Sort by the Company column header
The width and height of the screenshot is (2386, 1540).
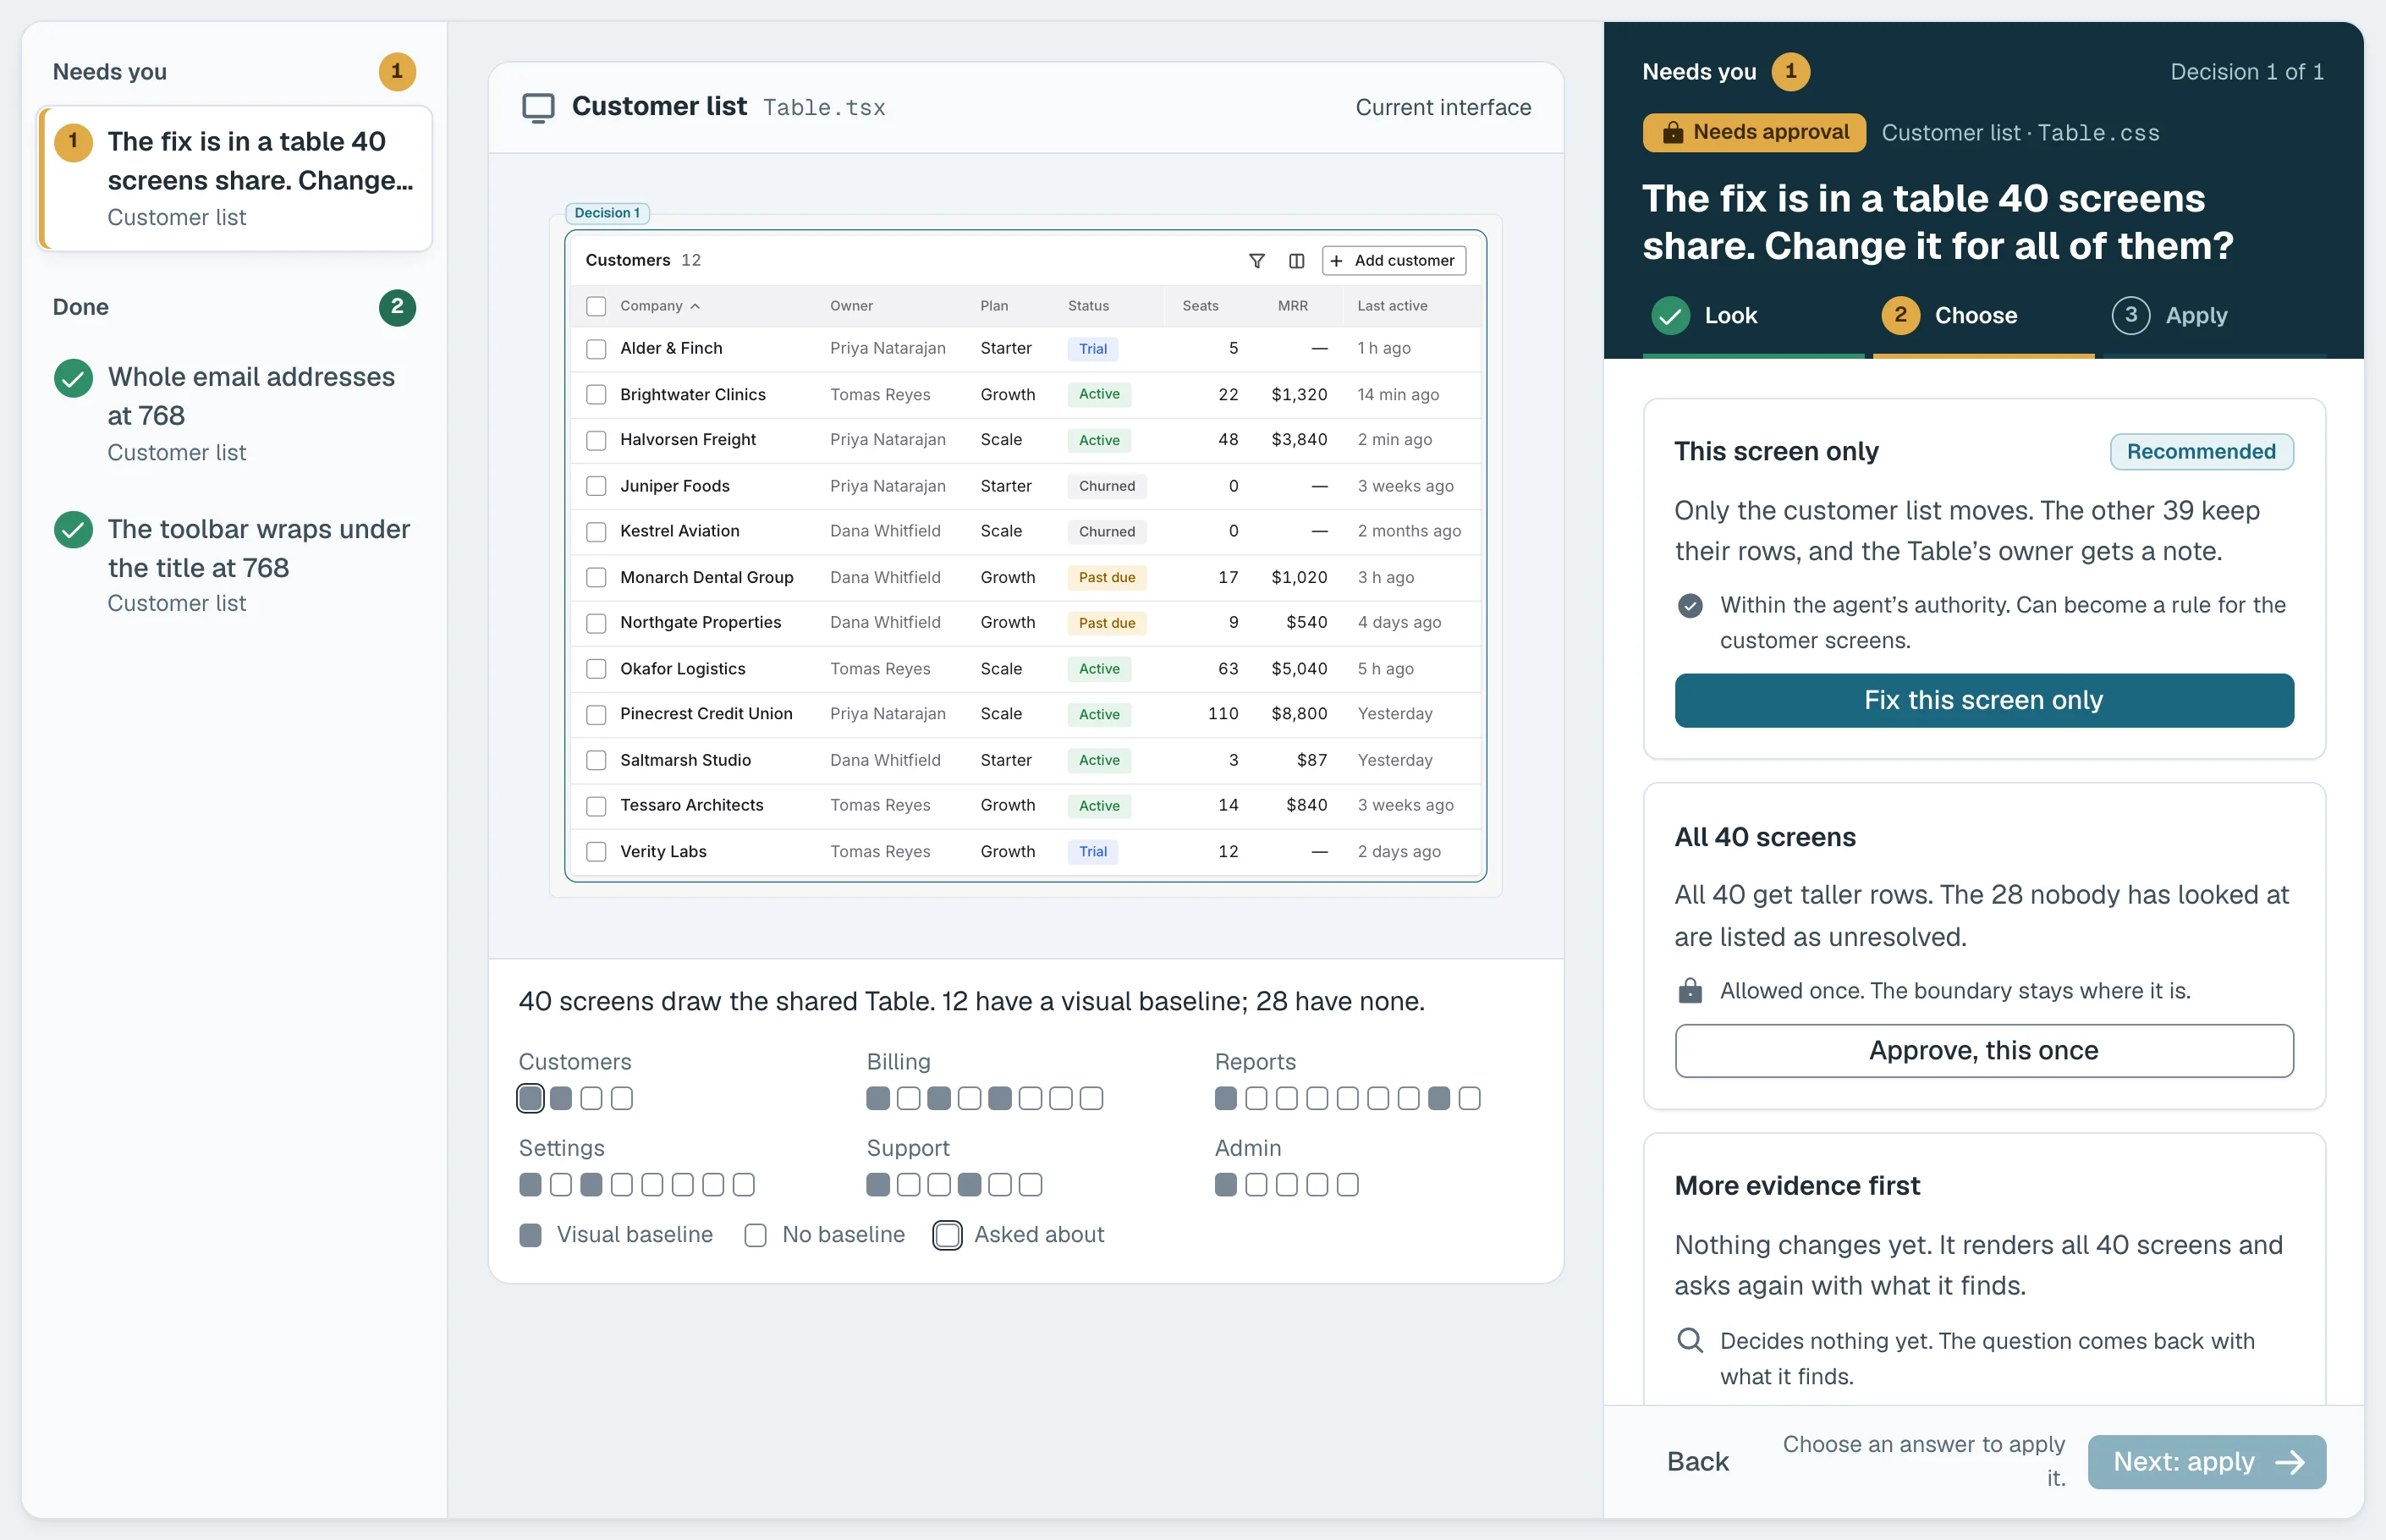pos(660,306)
